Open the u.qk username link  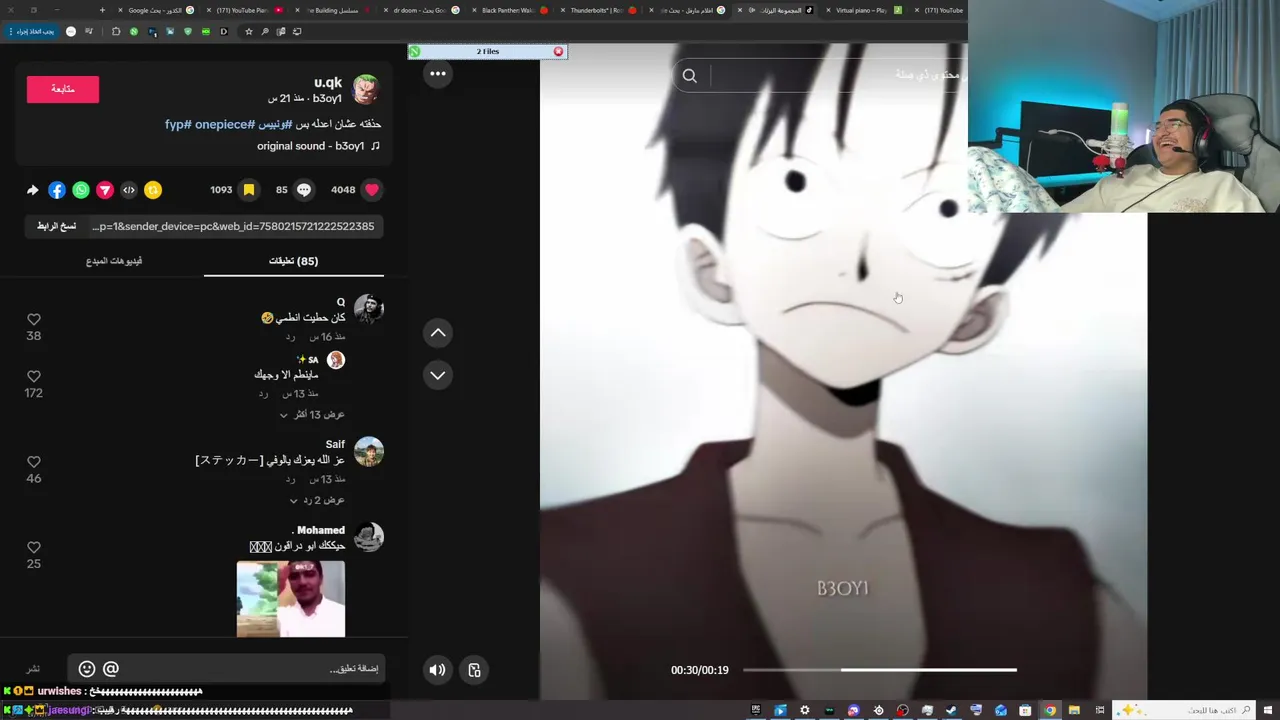click(328, 82)
